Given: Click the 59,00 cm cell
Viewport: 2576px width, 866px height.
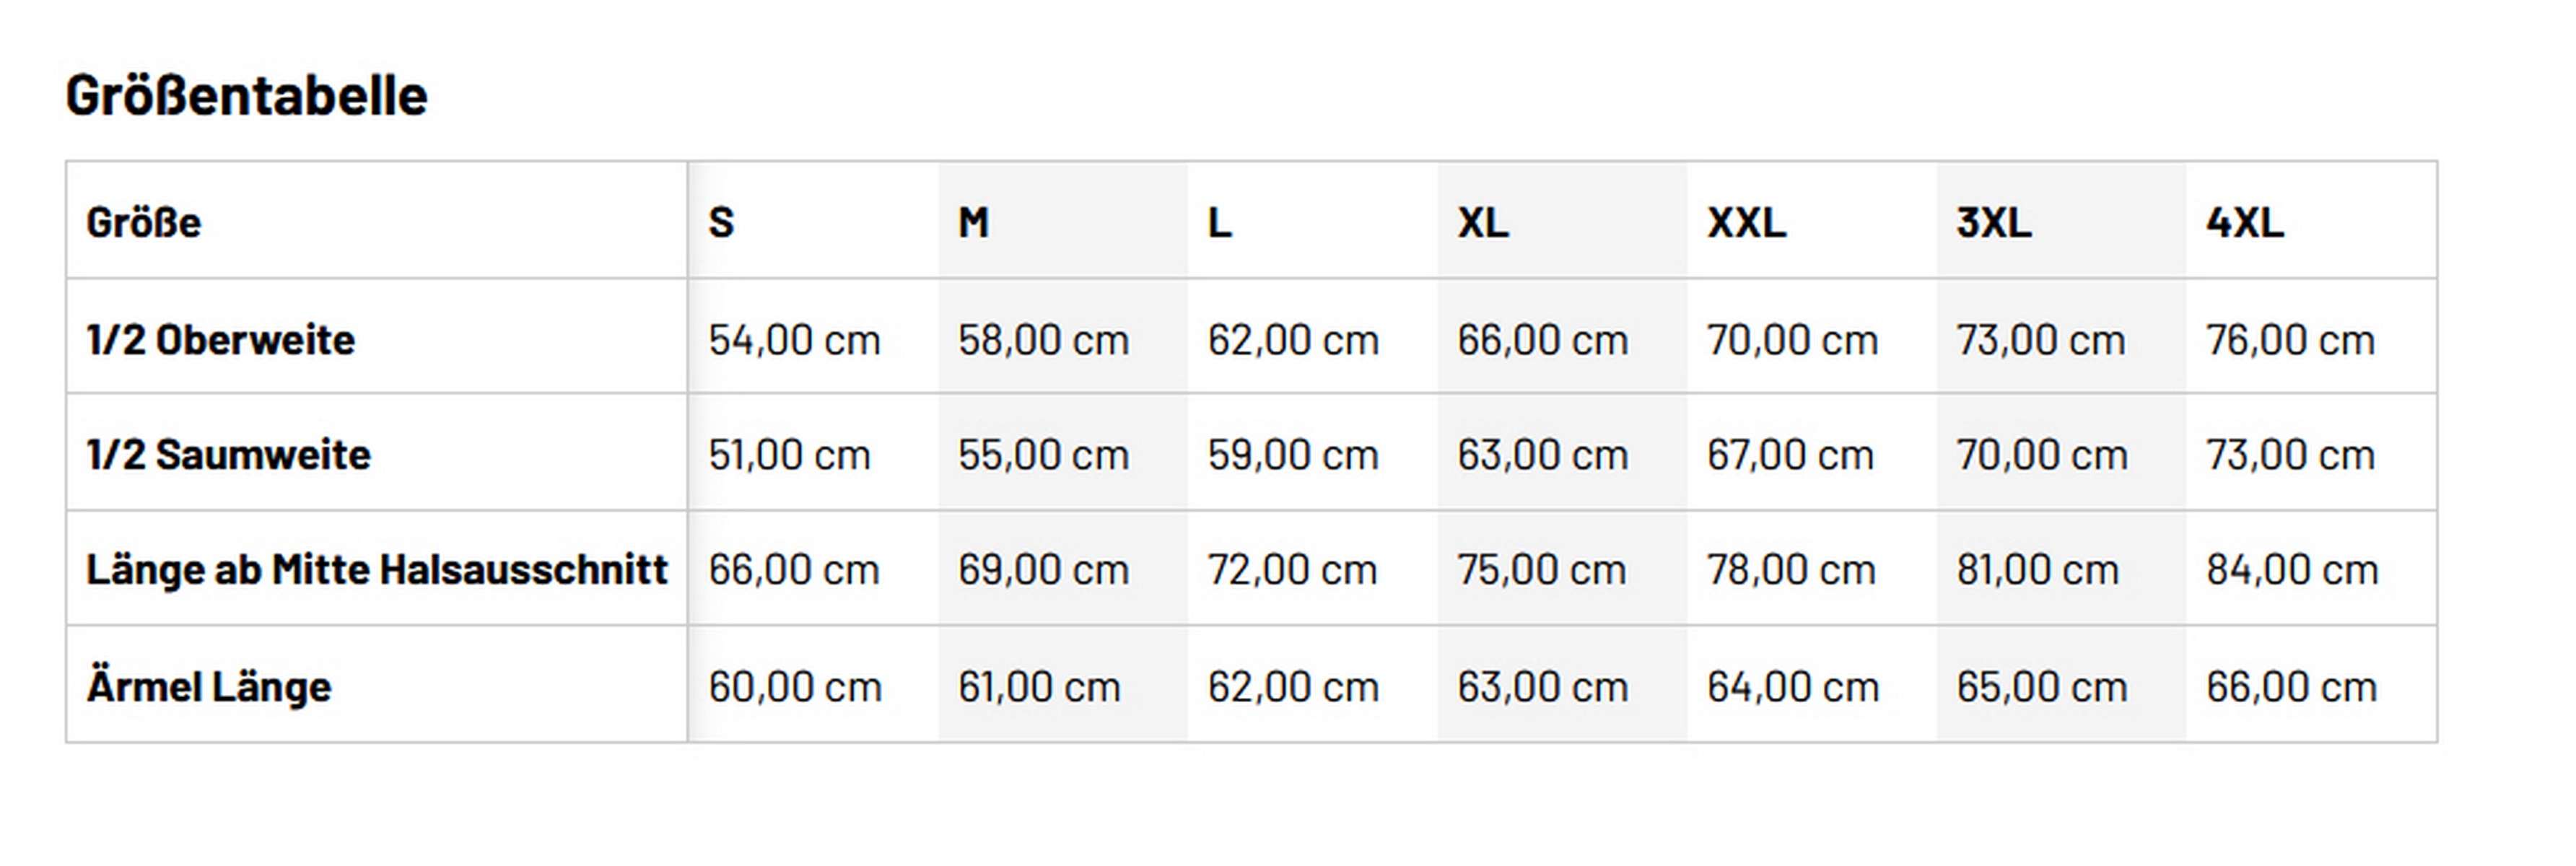Looking at the screenshot, I should (x=1293, y=455).
